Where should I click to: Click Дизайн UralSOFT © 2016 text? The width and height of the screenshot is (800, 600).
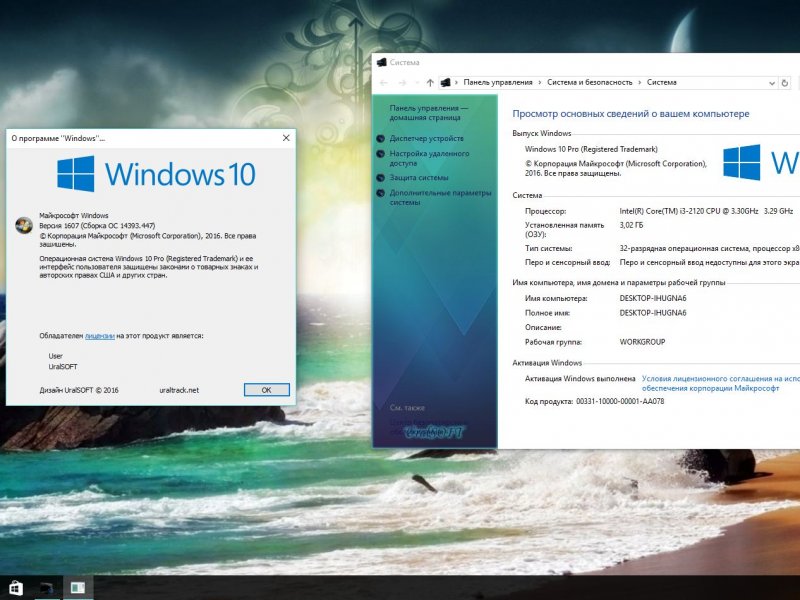click(x=79, y=390)
